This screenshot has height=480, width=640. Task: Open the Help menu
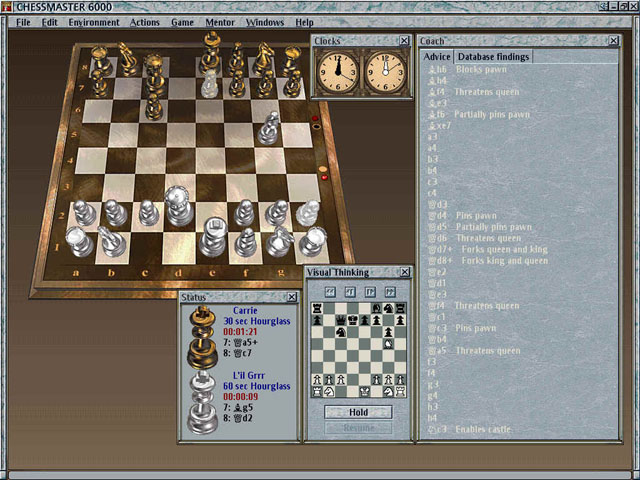tap(304, 22)
